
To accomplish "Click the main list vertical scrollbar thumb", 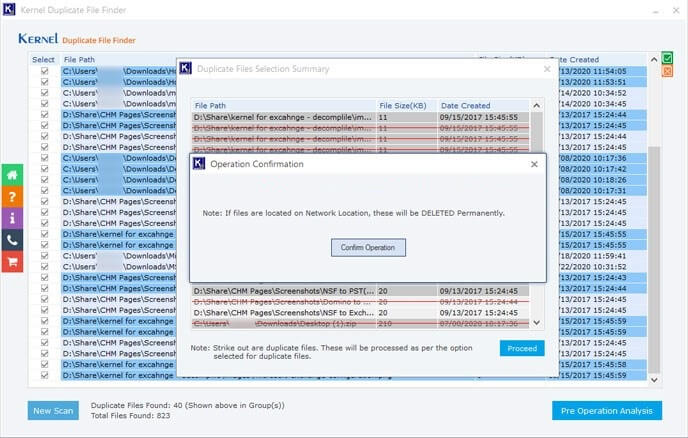I will coord(654,260).
